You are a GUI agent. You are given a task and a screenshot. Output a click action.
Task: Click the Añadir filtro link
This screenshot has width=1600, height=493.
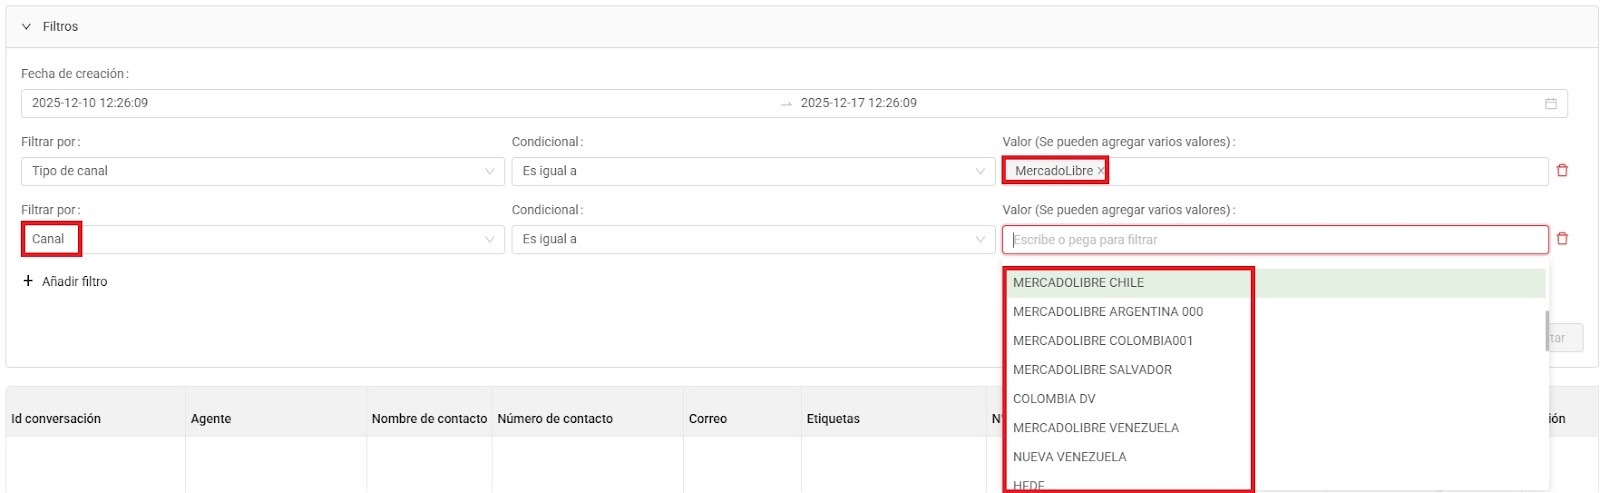pos(74,282)
